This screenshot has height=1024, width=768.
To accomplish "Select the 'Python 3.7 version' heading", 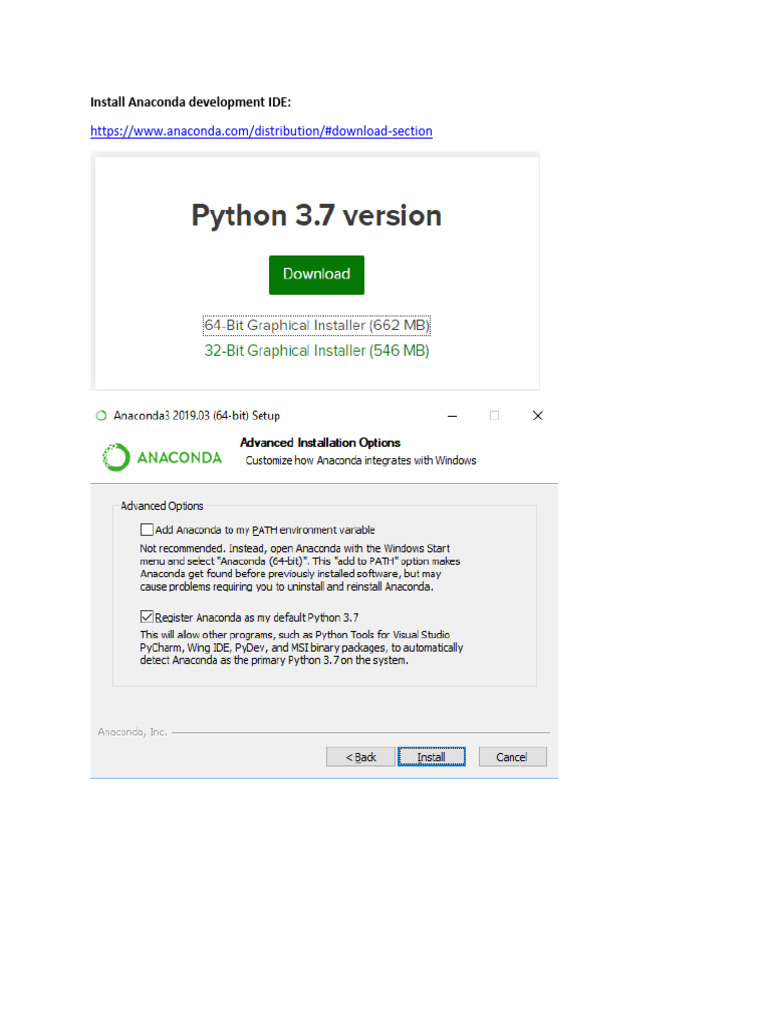I will coord(317,216).
